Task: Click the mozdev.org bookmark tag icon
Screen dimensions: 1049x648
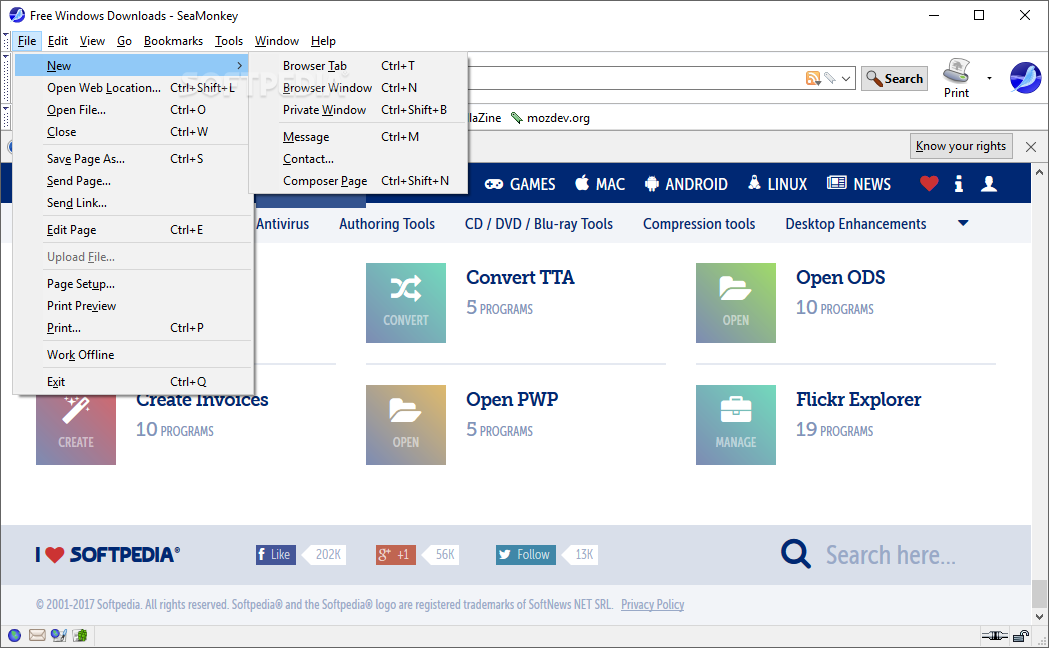Action: click(516, 118)
